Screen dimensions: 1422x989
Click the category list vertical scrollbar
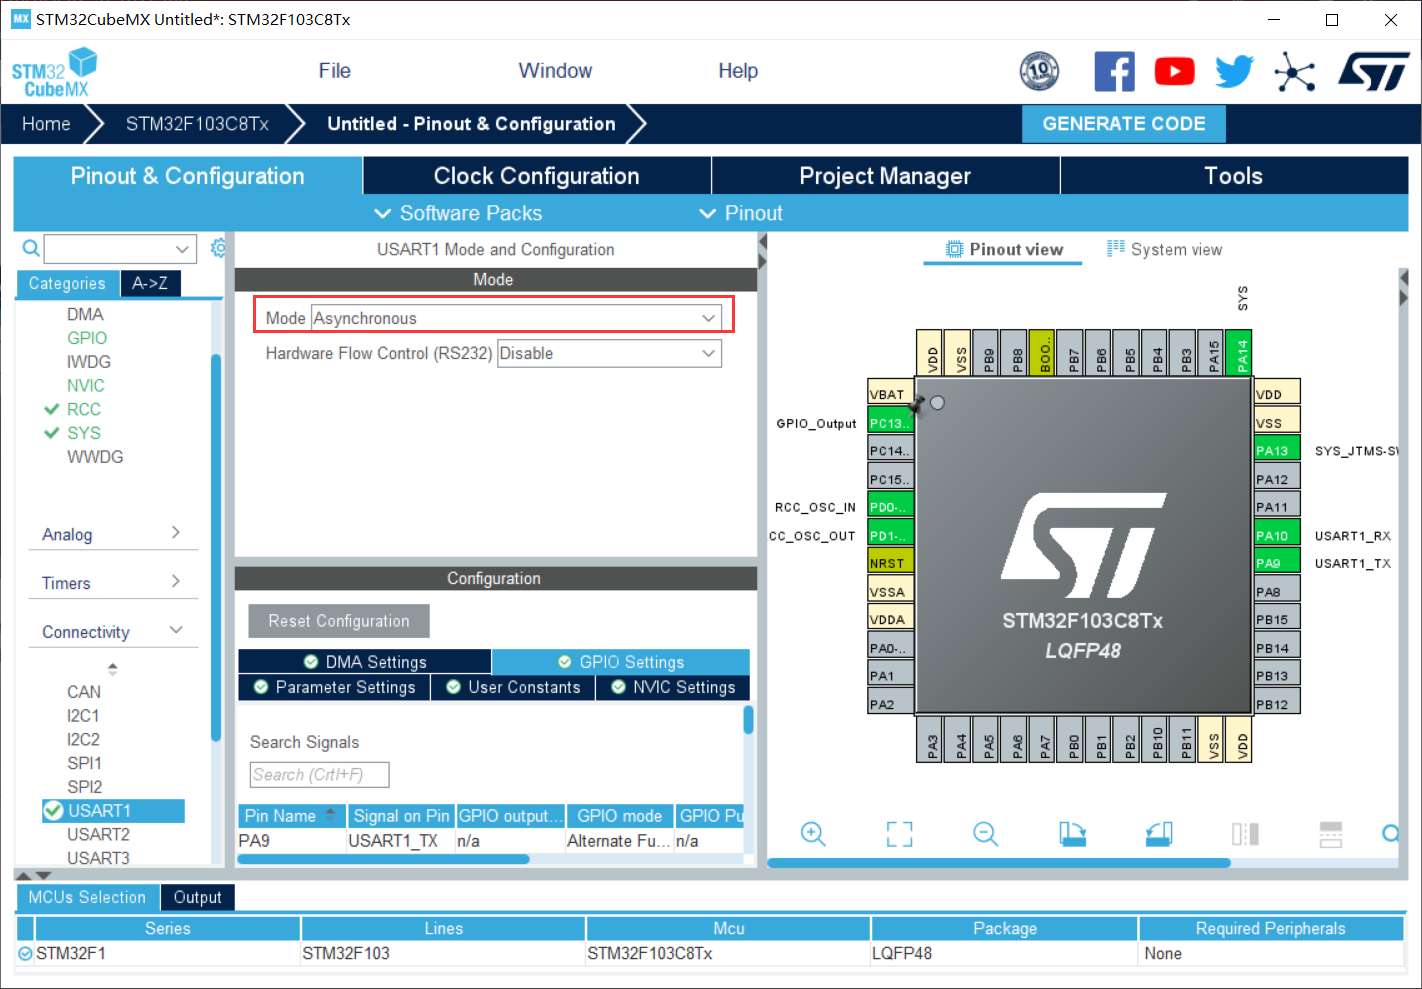(x=216, y=548)
